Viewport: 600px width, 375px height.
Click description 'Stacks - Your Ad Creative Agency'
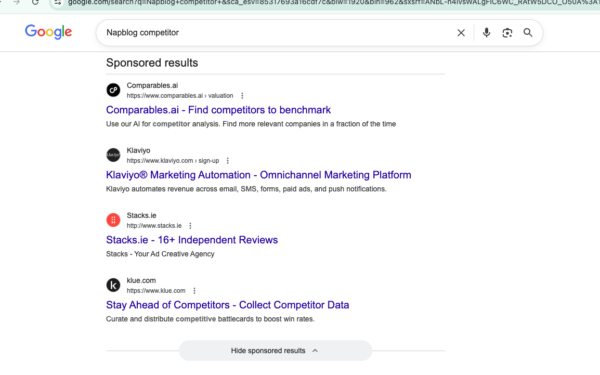160,254
